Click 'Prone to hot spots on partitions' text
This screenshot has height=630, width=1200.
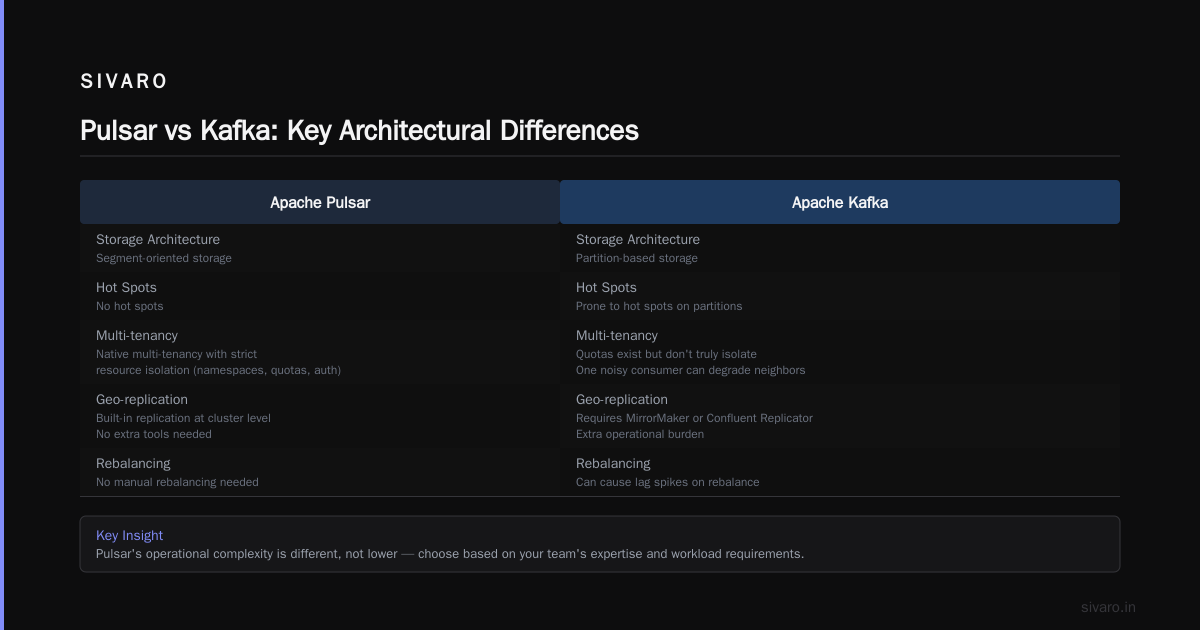[x=659, y=306]
